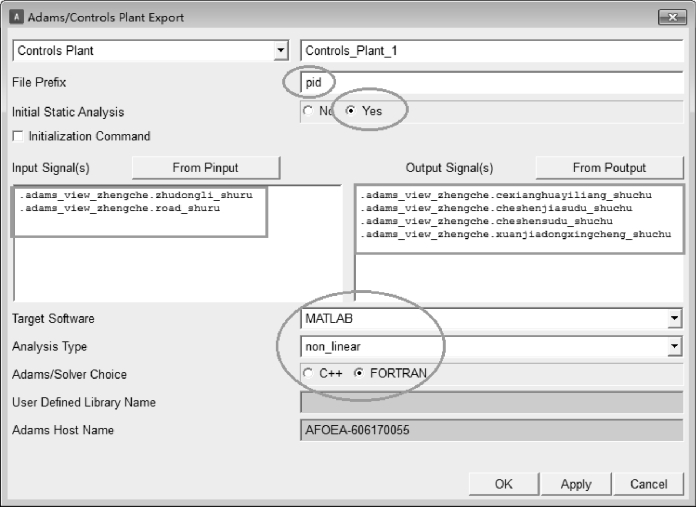Select Yes for Initial Static Analysis
The height and width of the screenshot is (507, 696).
pyautogui.click(x=351, y=111)
